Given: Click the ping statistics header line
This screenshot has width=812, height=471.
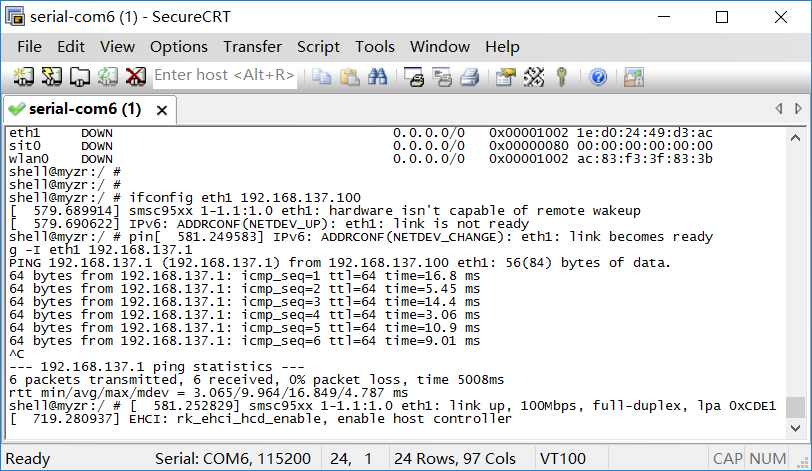Looking at the screenshot, I should [156, 366].
